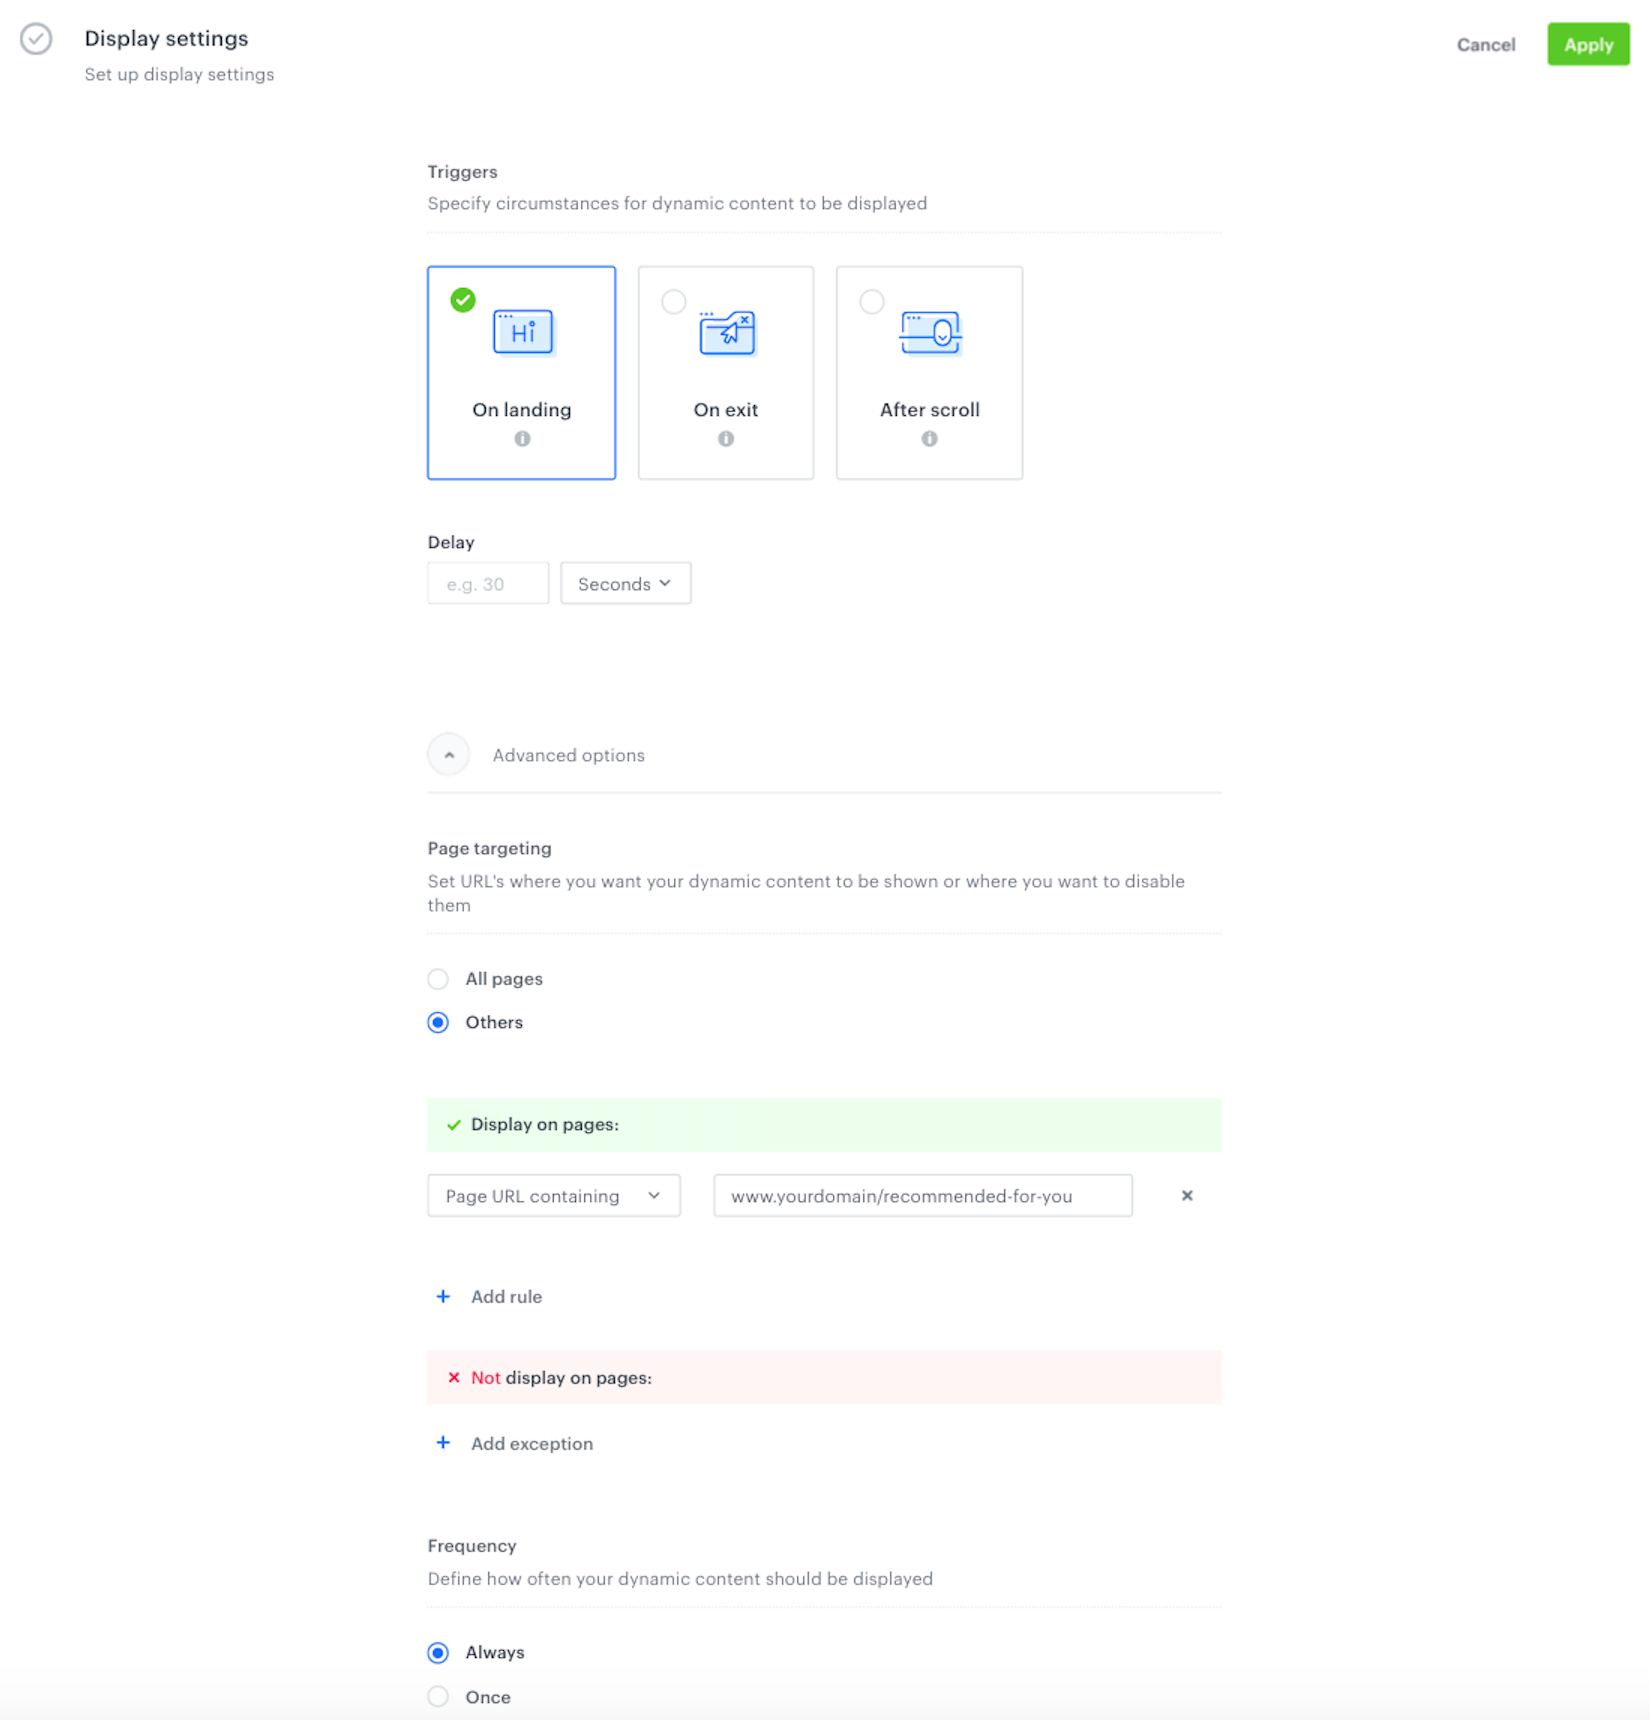Remove the URL rule with the X icon
The width and height of the screenshot is (1650, 1720).
coord(1186,1195)
